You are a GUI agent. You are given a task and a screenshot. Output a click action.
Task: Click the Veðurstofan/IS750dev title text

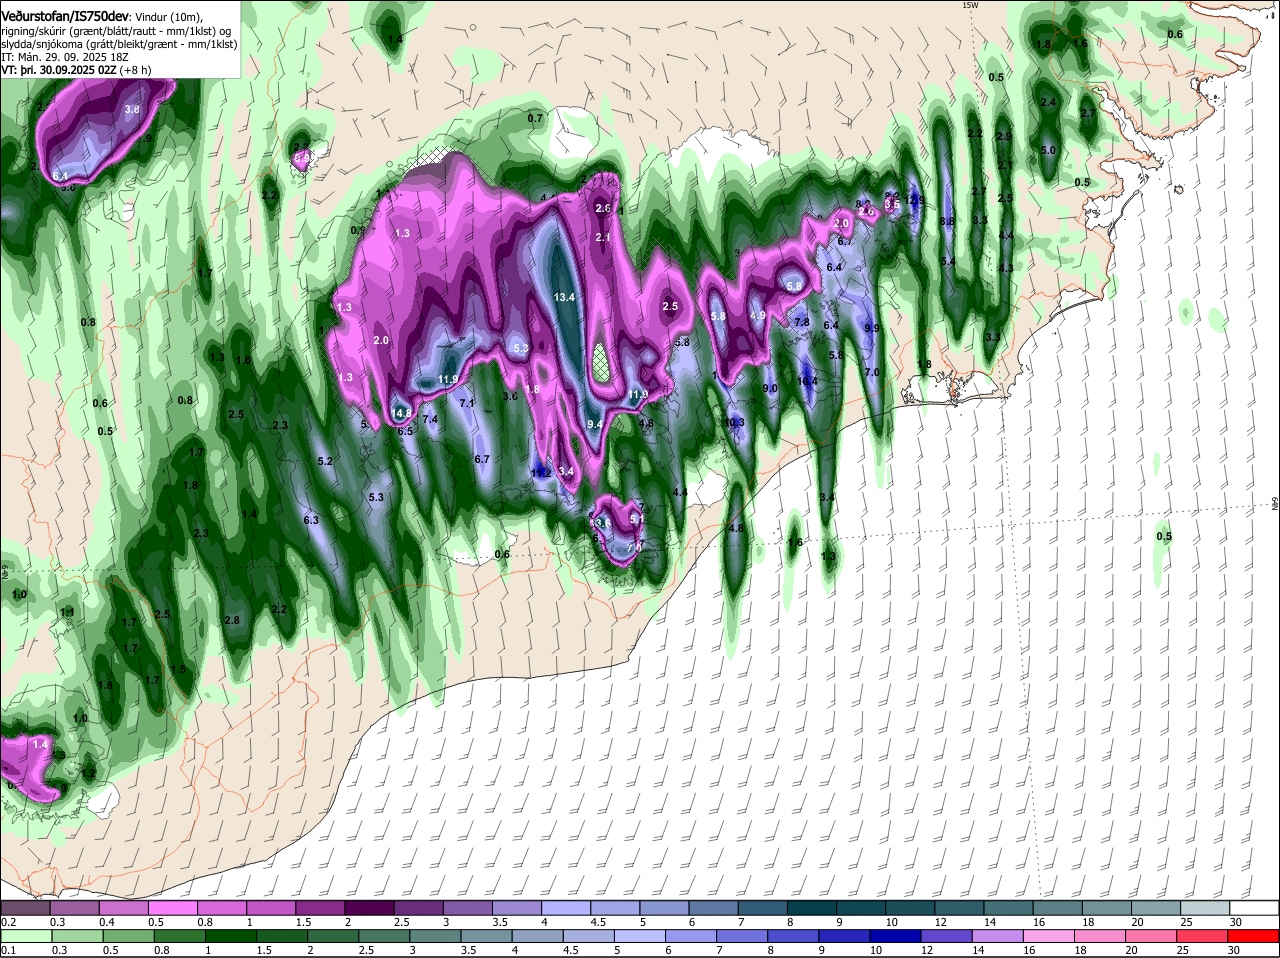[65, 16]
